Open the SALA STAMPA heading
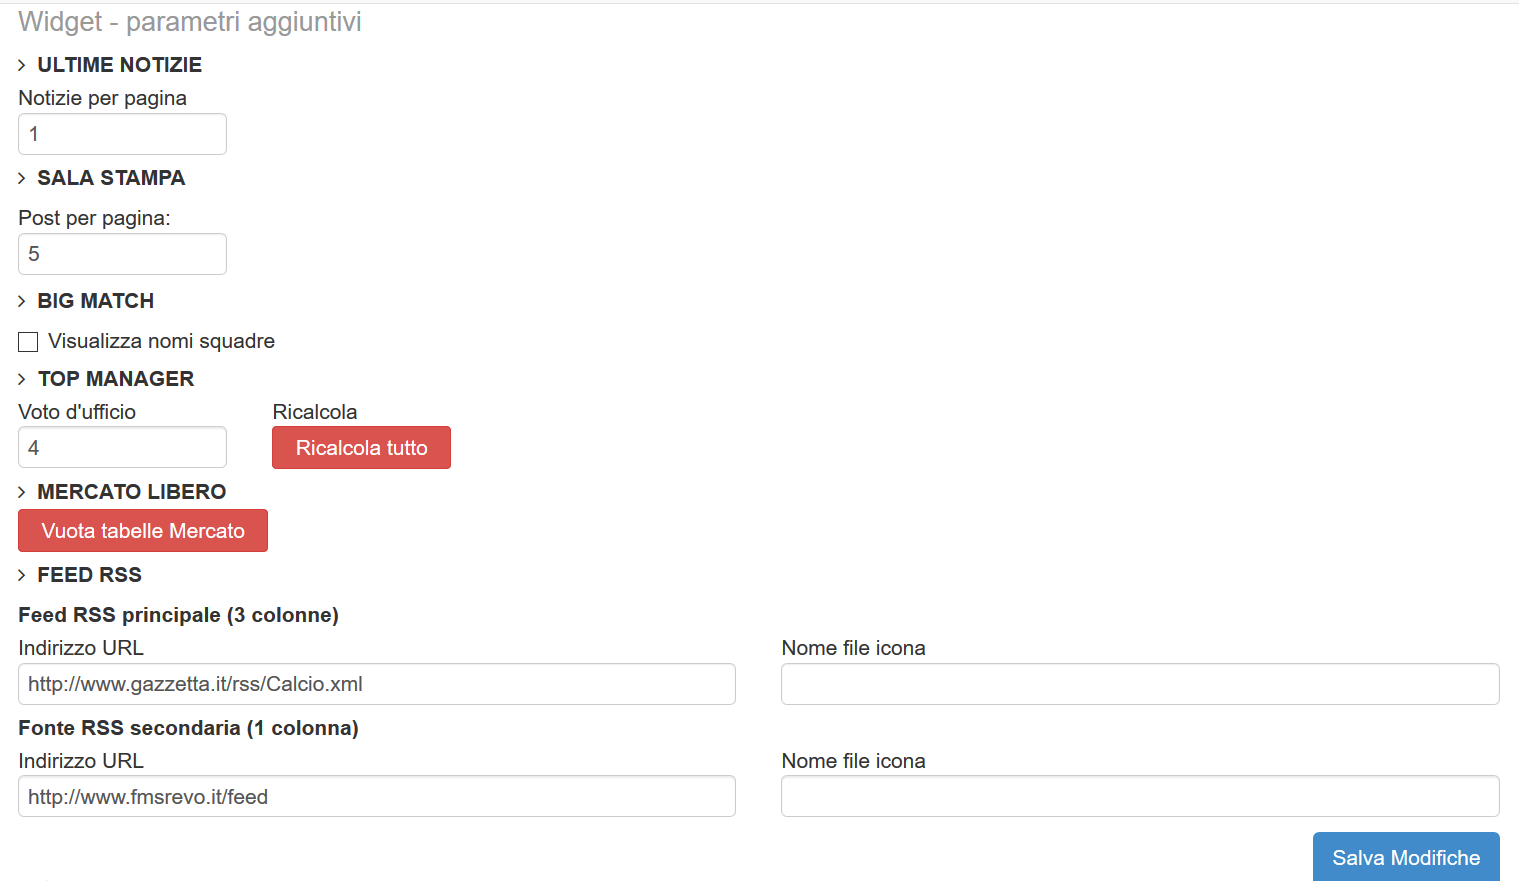The width and height of the screenshot is (1519, 881). (111, 178)
